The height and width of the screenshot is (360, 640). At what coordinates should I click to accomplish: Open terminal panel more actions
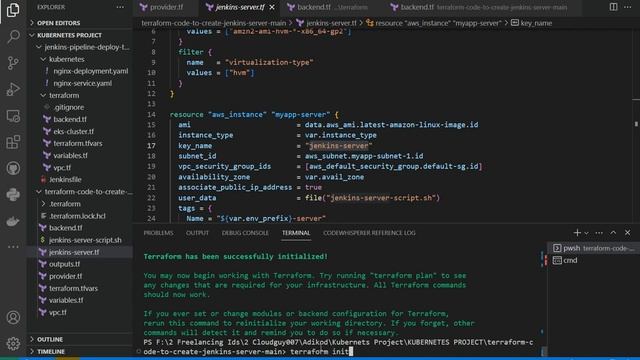click(599, 233)
